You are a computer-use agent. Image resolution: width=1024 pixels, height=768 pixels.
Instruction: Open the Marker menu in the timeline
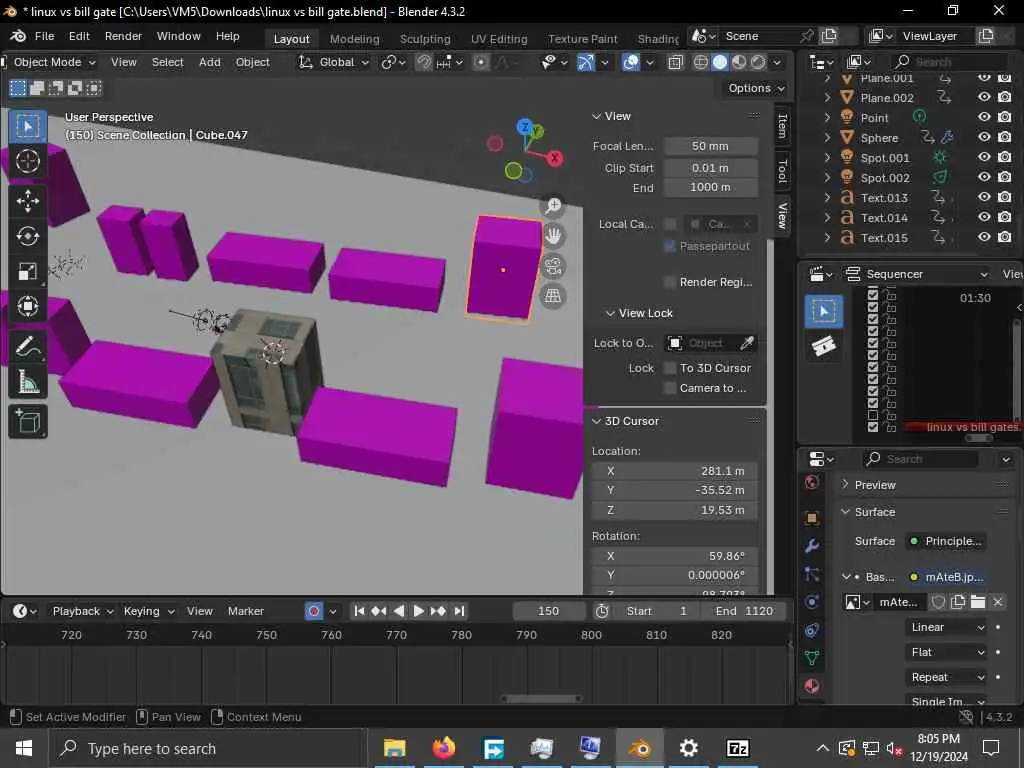(x=246, y=611)
